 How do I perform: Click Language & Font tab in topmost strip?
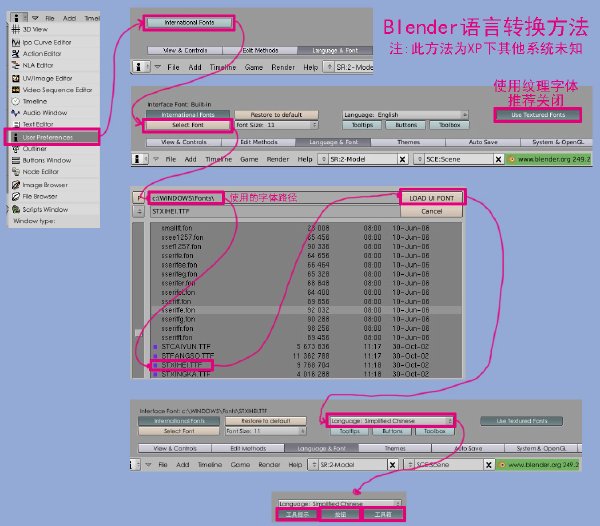(x=335, y=50)
